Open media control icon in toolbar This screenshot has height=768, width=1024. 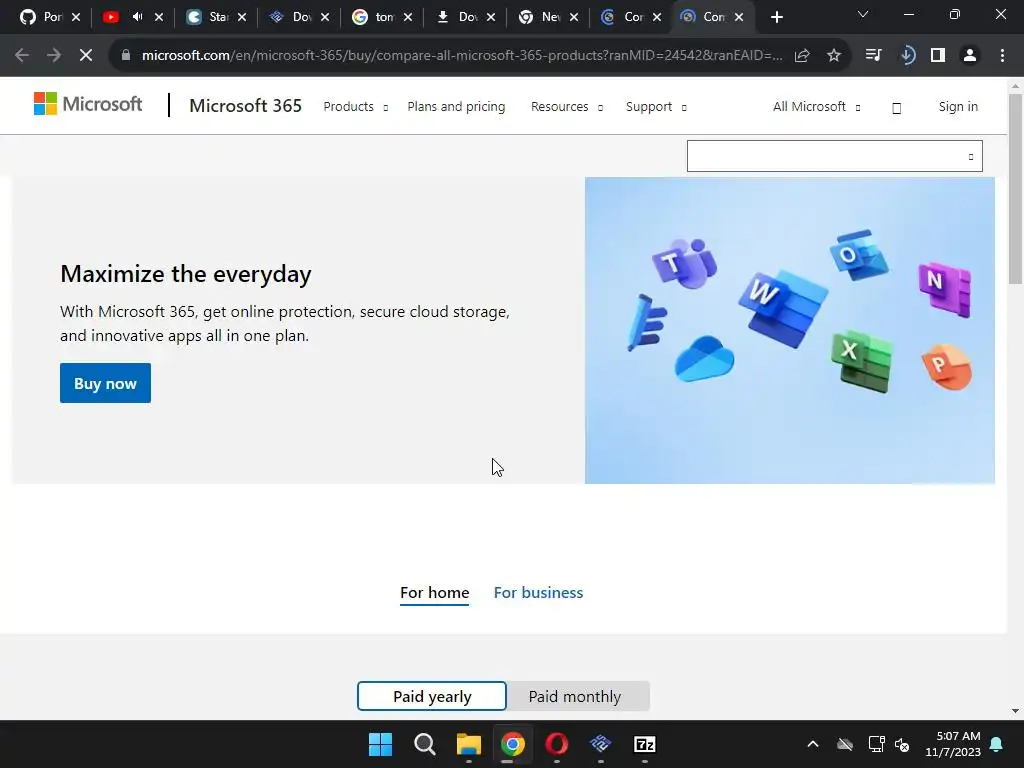(873, 56)
